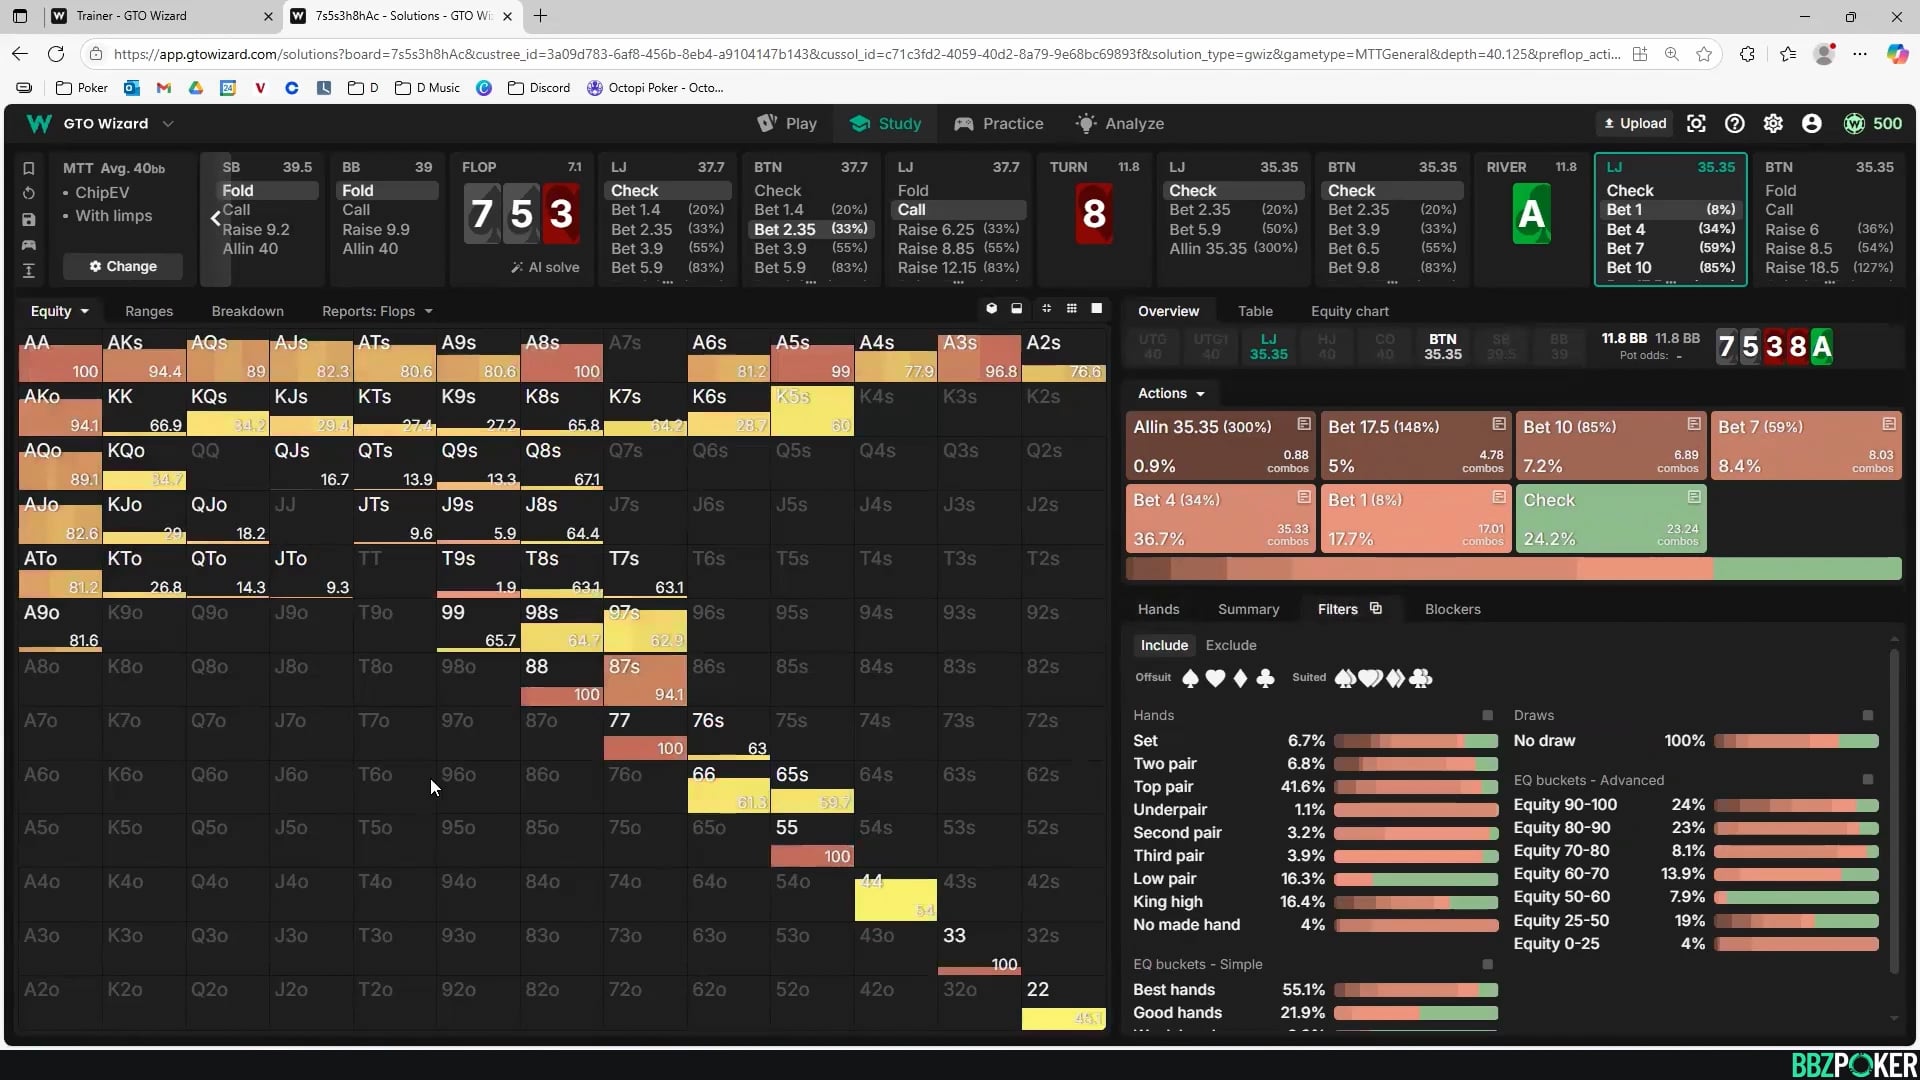Expand the GTO Wizard title chevron

coord(169,123)
